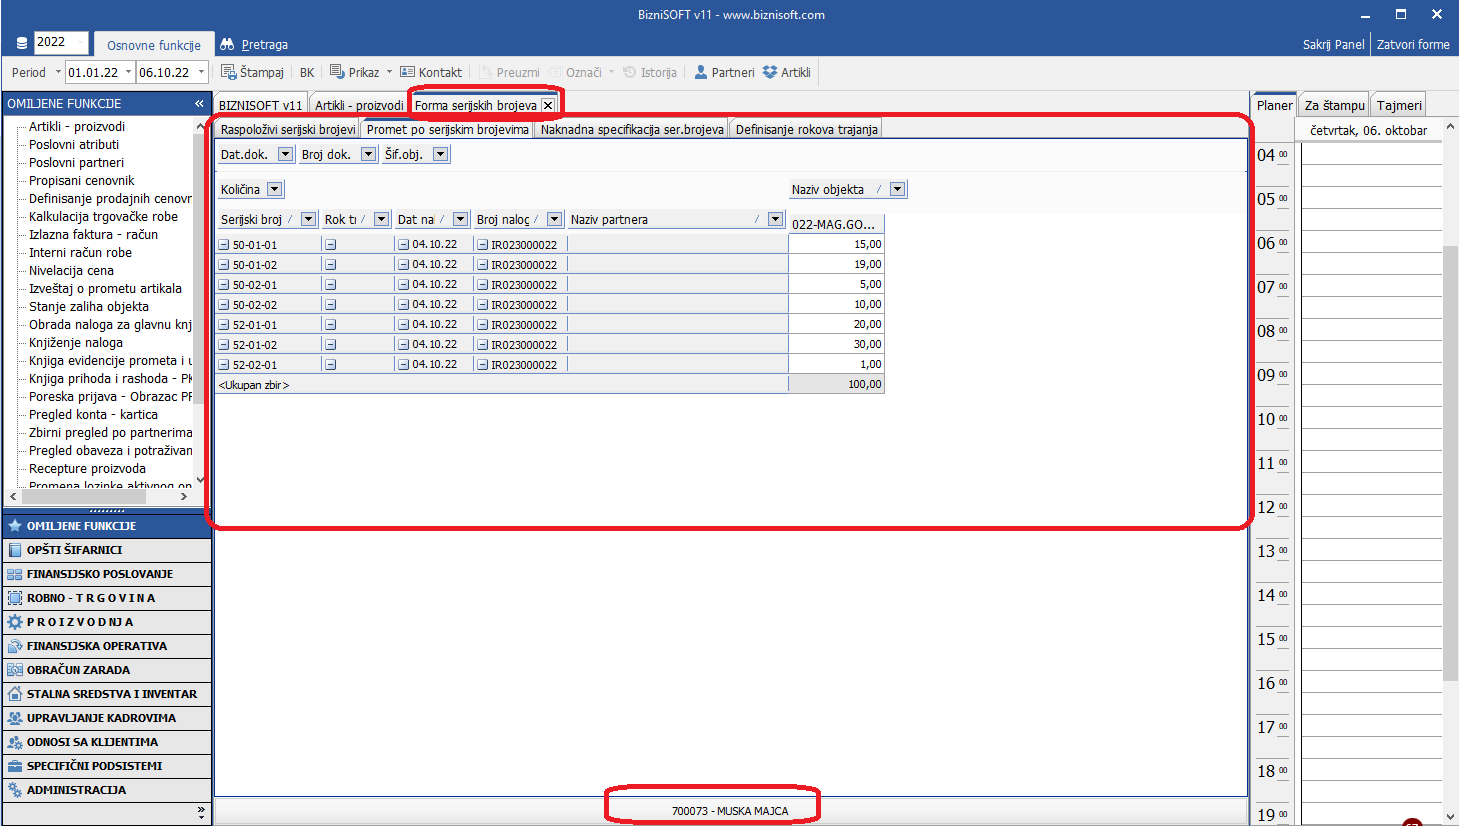
Task: Open the Dat.dok. filter dropdown
Action: coord(285,154)
